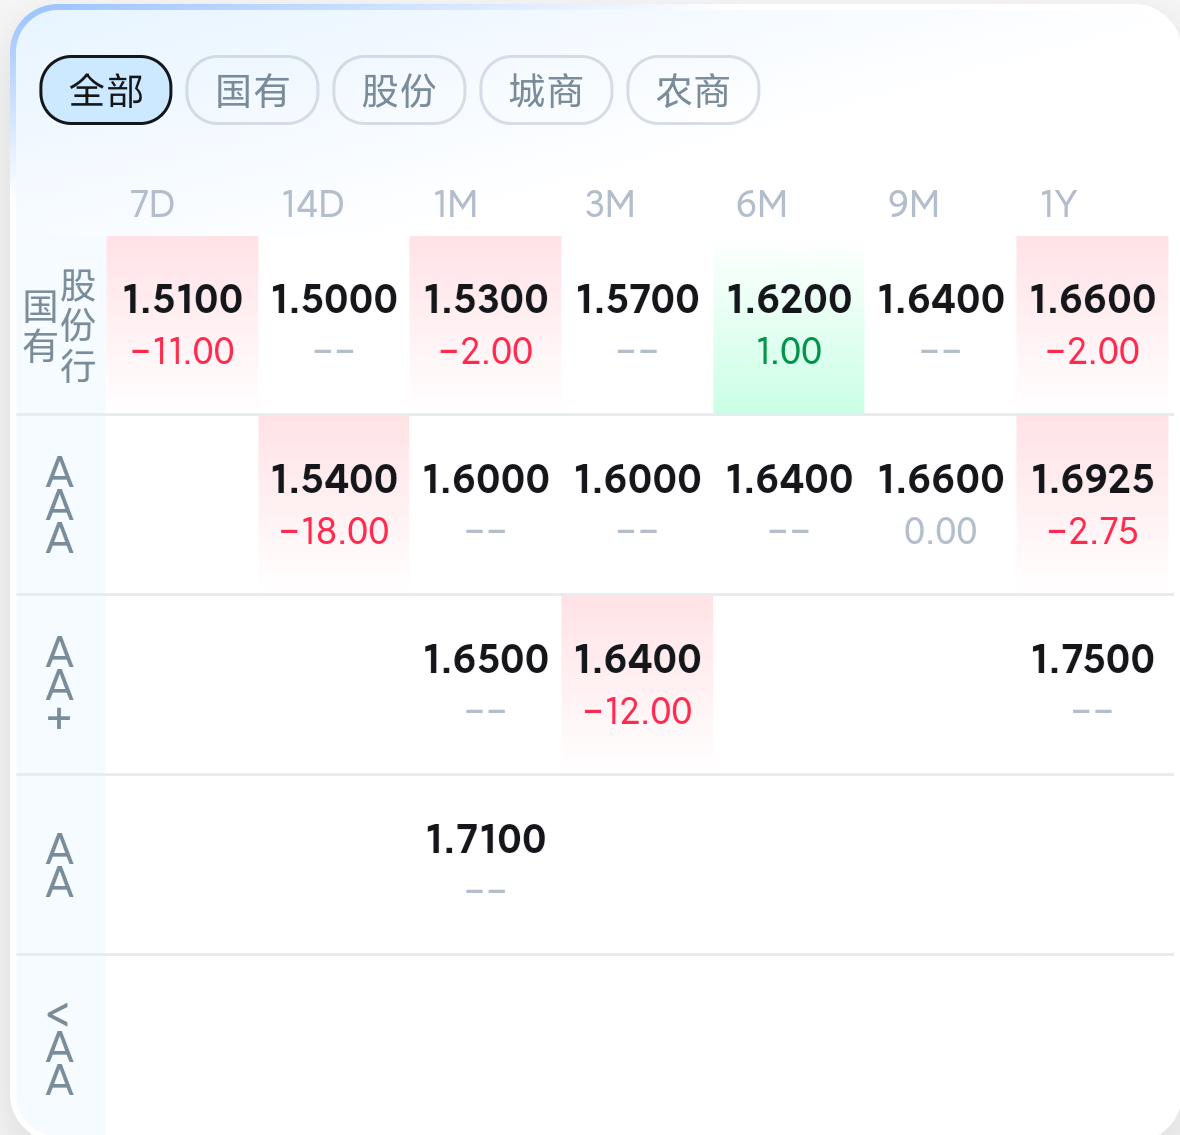
Task: Click the 1.5400 AAA 14D rate cell
Action: pyautogui.click(x=334, y=503)
